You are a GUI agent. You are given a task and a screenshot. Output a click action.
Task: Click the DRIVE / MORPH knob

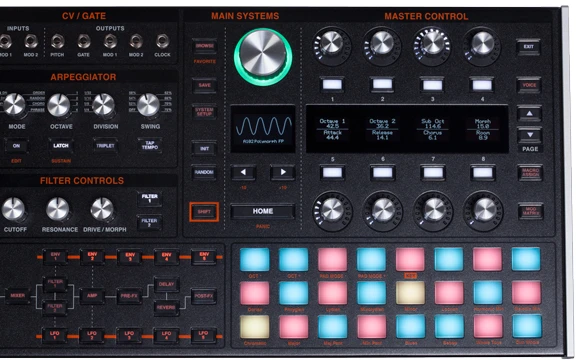(102, 209)
